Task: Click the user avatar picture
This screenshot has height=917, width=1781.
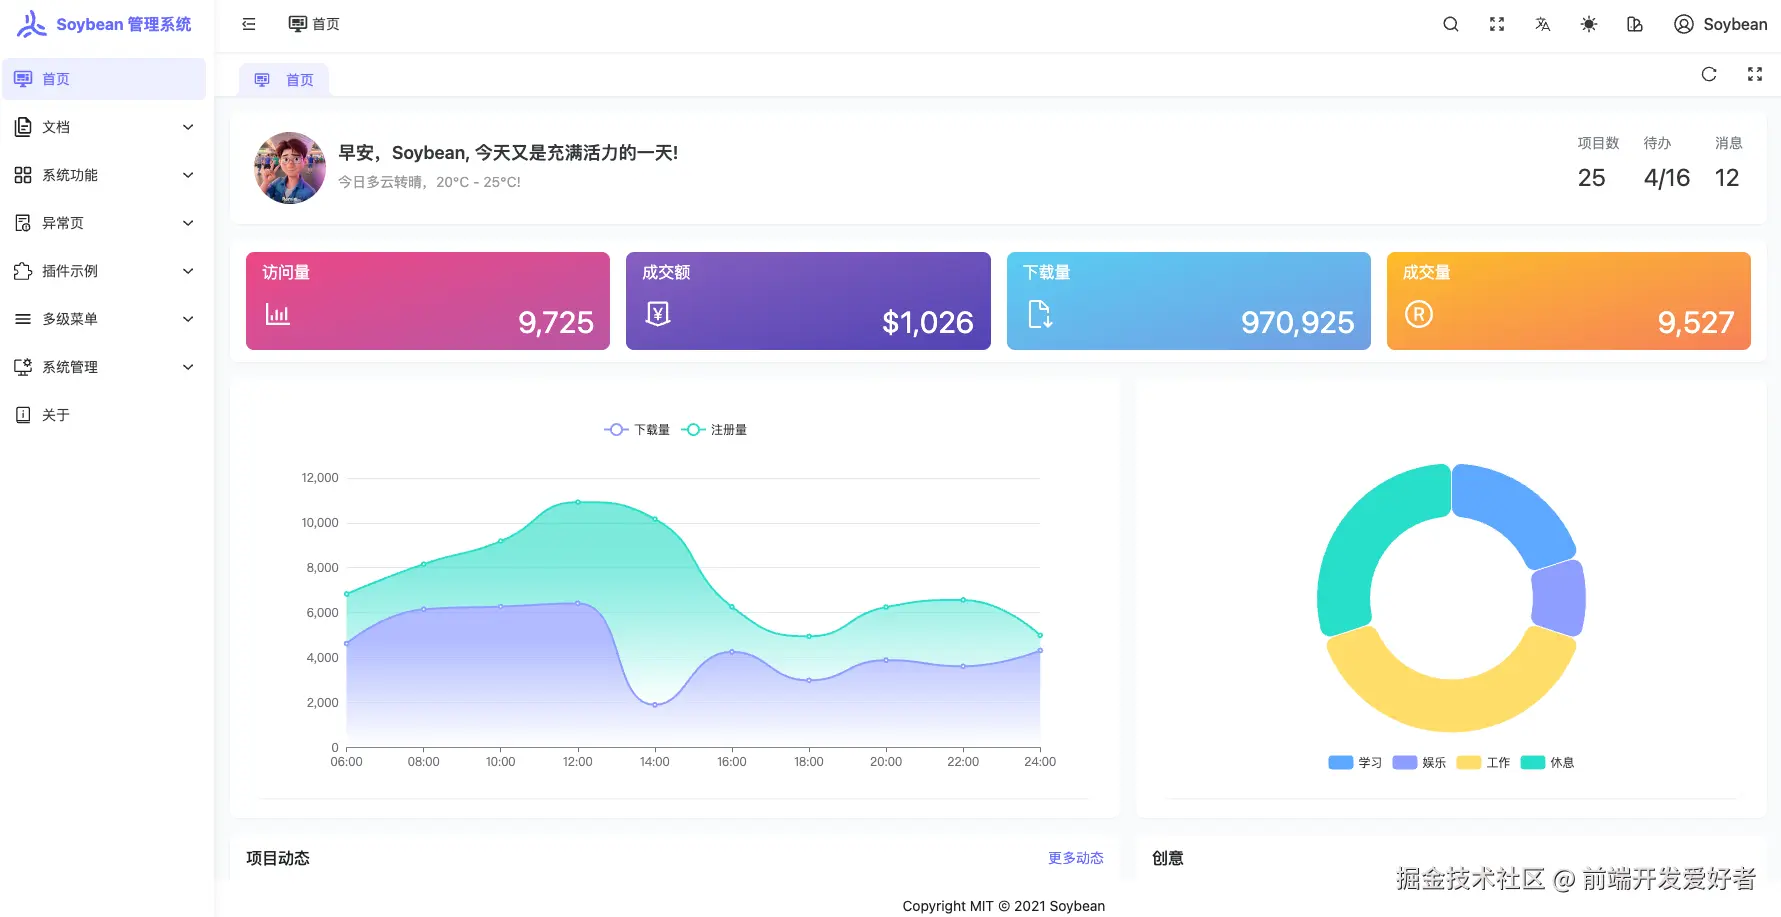Action: click(x=290, y=168)
